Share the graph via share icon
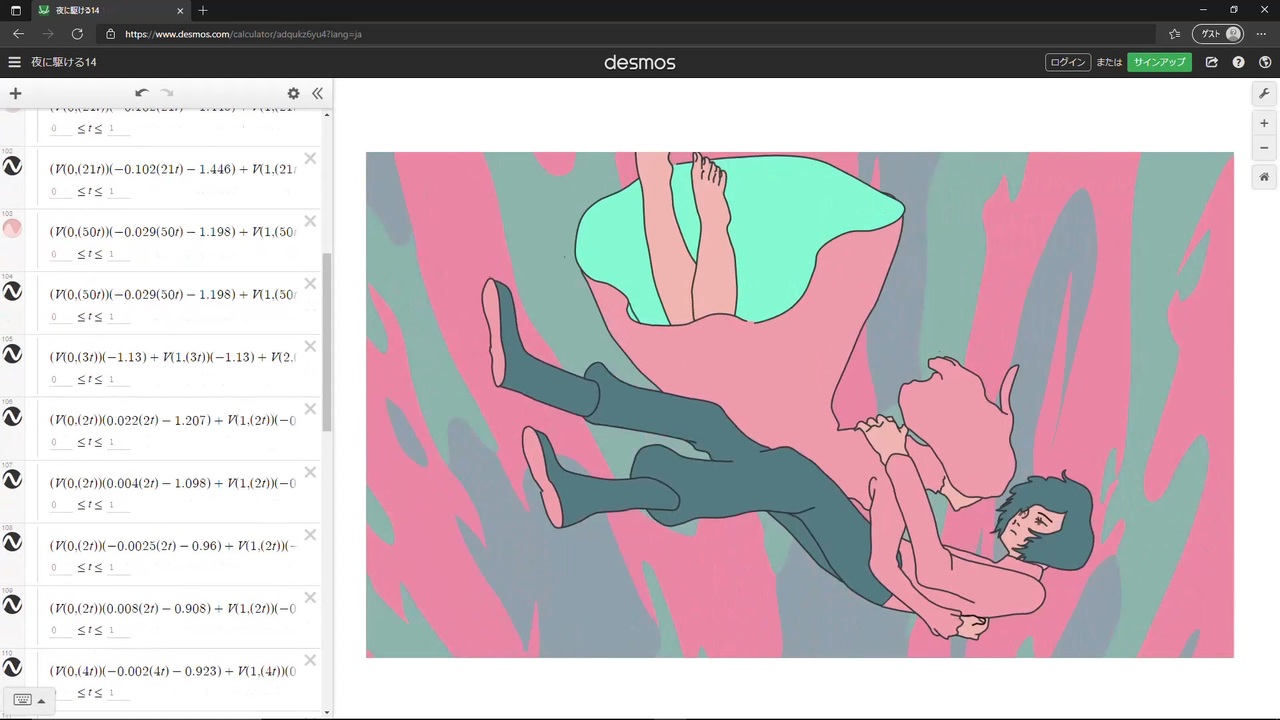This screenshot has width=1280, height=720. click(1212, 62)
